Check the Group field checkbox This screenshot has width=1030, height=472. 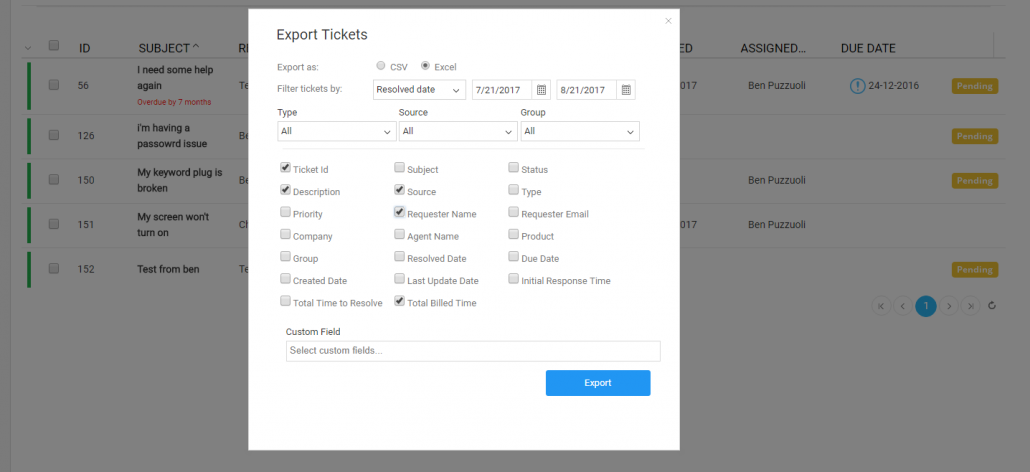coord(285,257)
